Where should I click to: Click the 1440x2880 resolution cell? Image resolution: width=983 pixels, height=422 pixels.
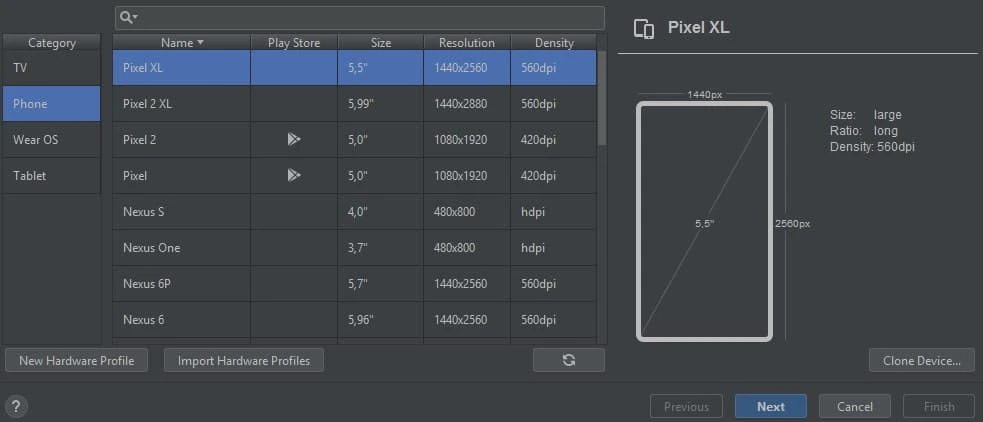[x=467, y=103]
